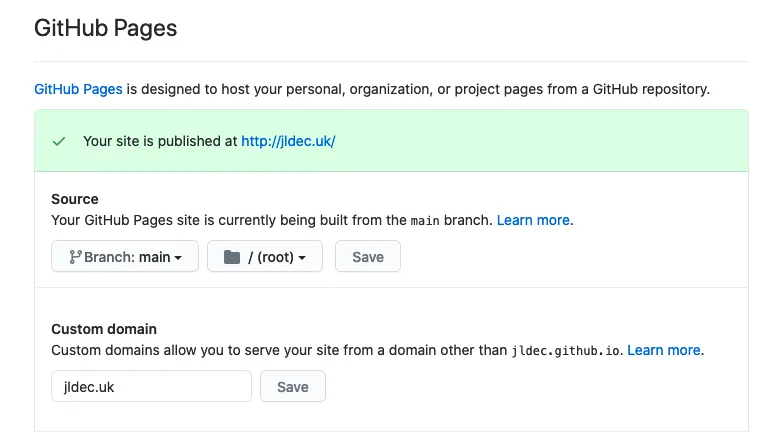Click the git branch icon
Viewport: 774px width, 432px height.
coord(75,257)
